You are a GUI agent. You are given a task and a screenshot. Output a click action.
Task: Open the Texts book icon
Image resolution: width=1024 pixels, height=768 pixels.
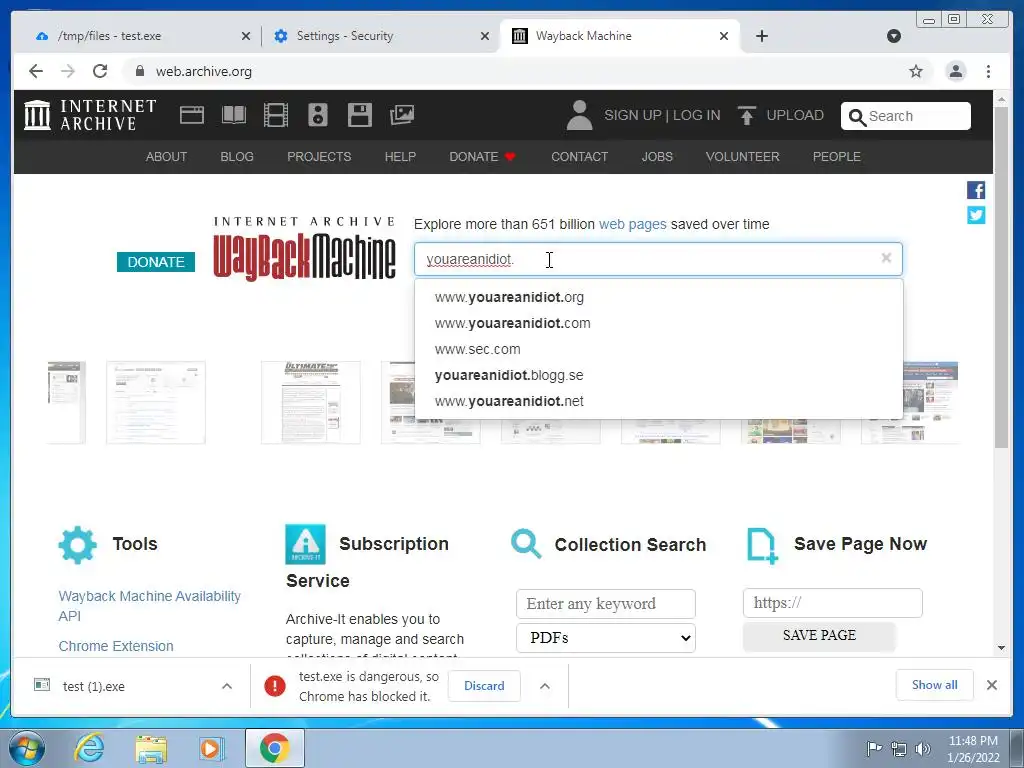point(234,115)
